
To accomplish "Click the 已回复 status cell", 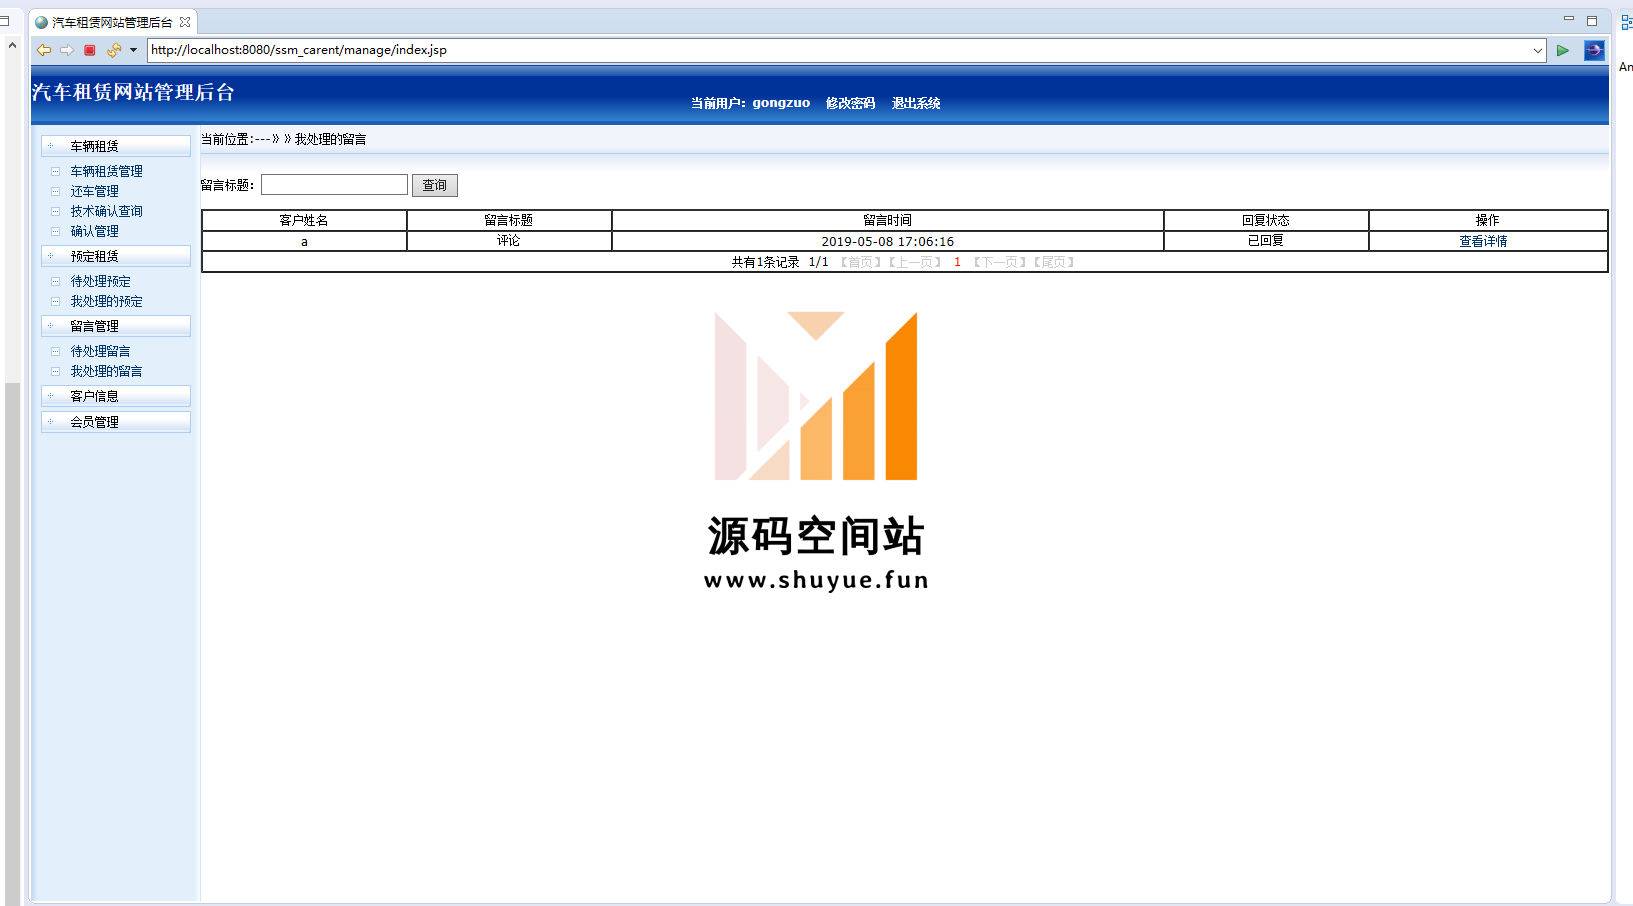I will (x=1266, y=241).
